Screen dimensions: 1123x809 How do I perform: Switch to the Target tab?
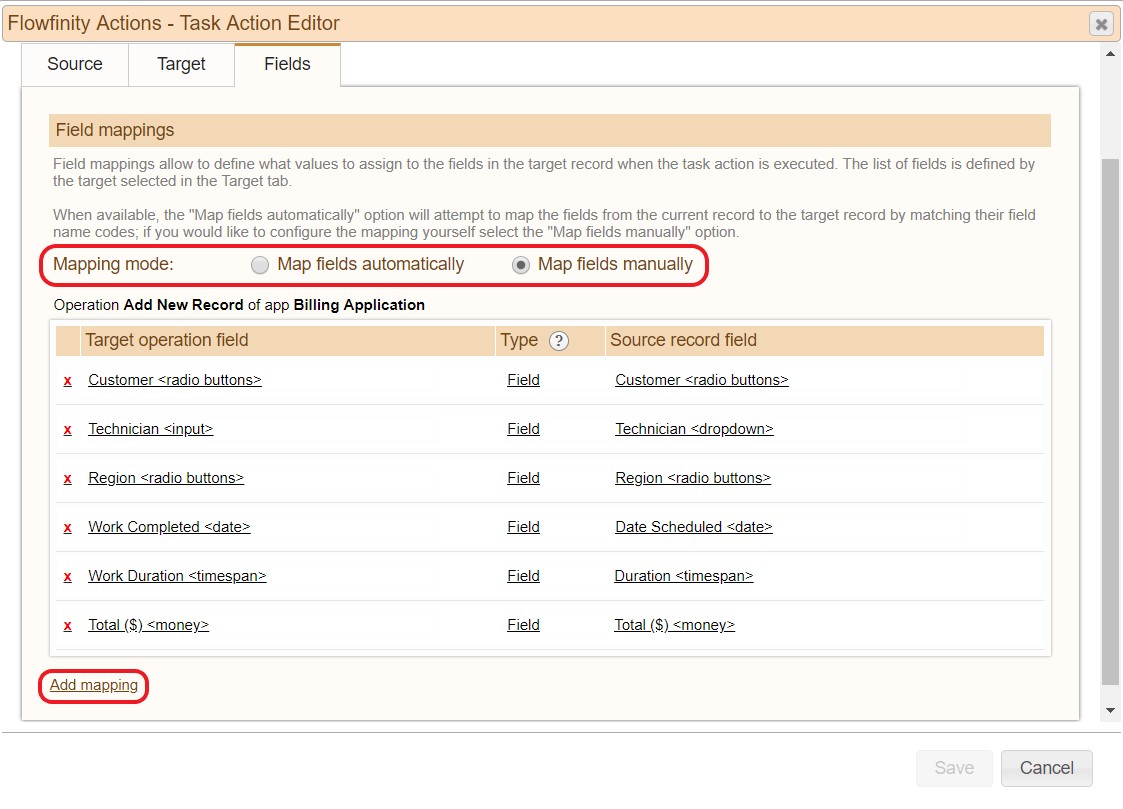coord(181,64)
